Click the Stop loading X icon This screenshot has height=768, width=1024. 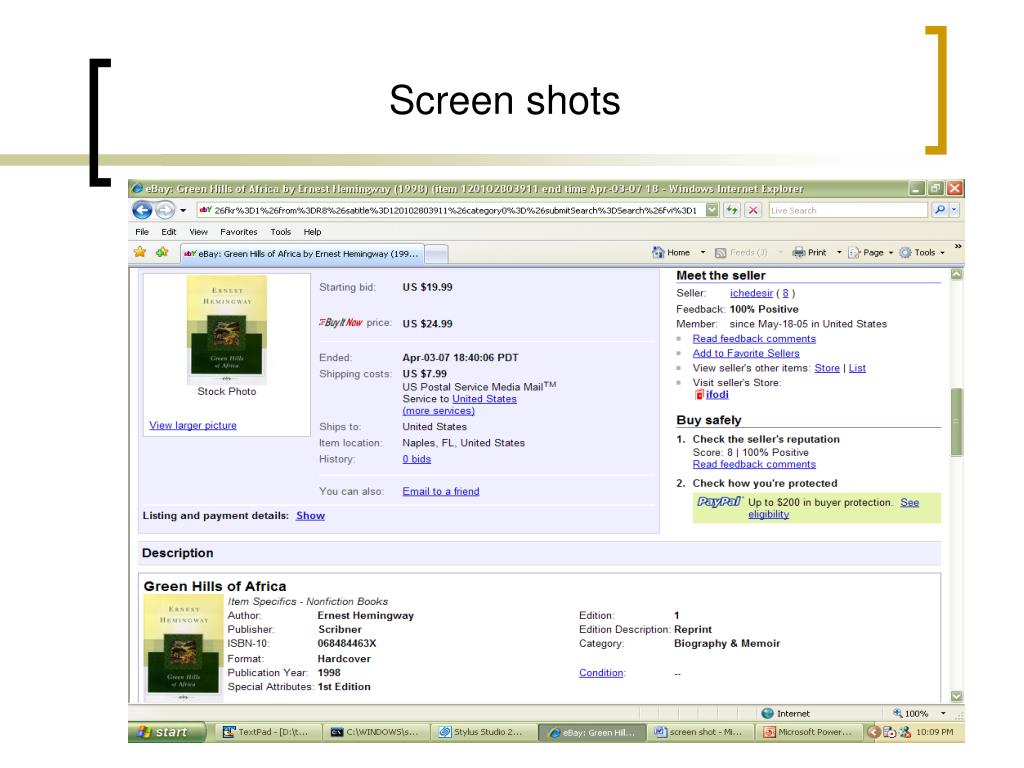[753, 210]
